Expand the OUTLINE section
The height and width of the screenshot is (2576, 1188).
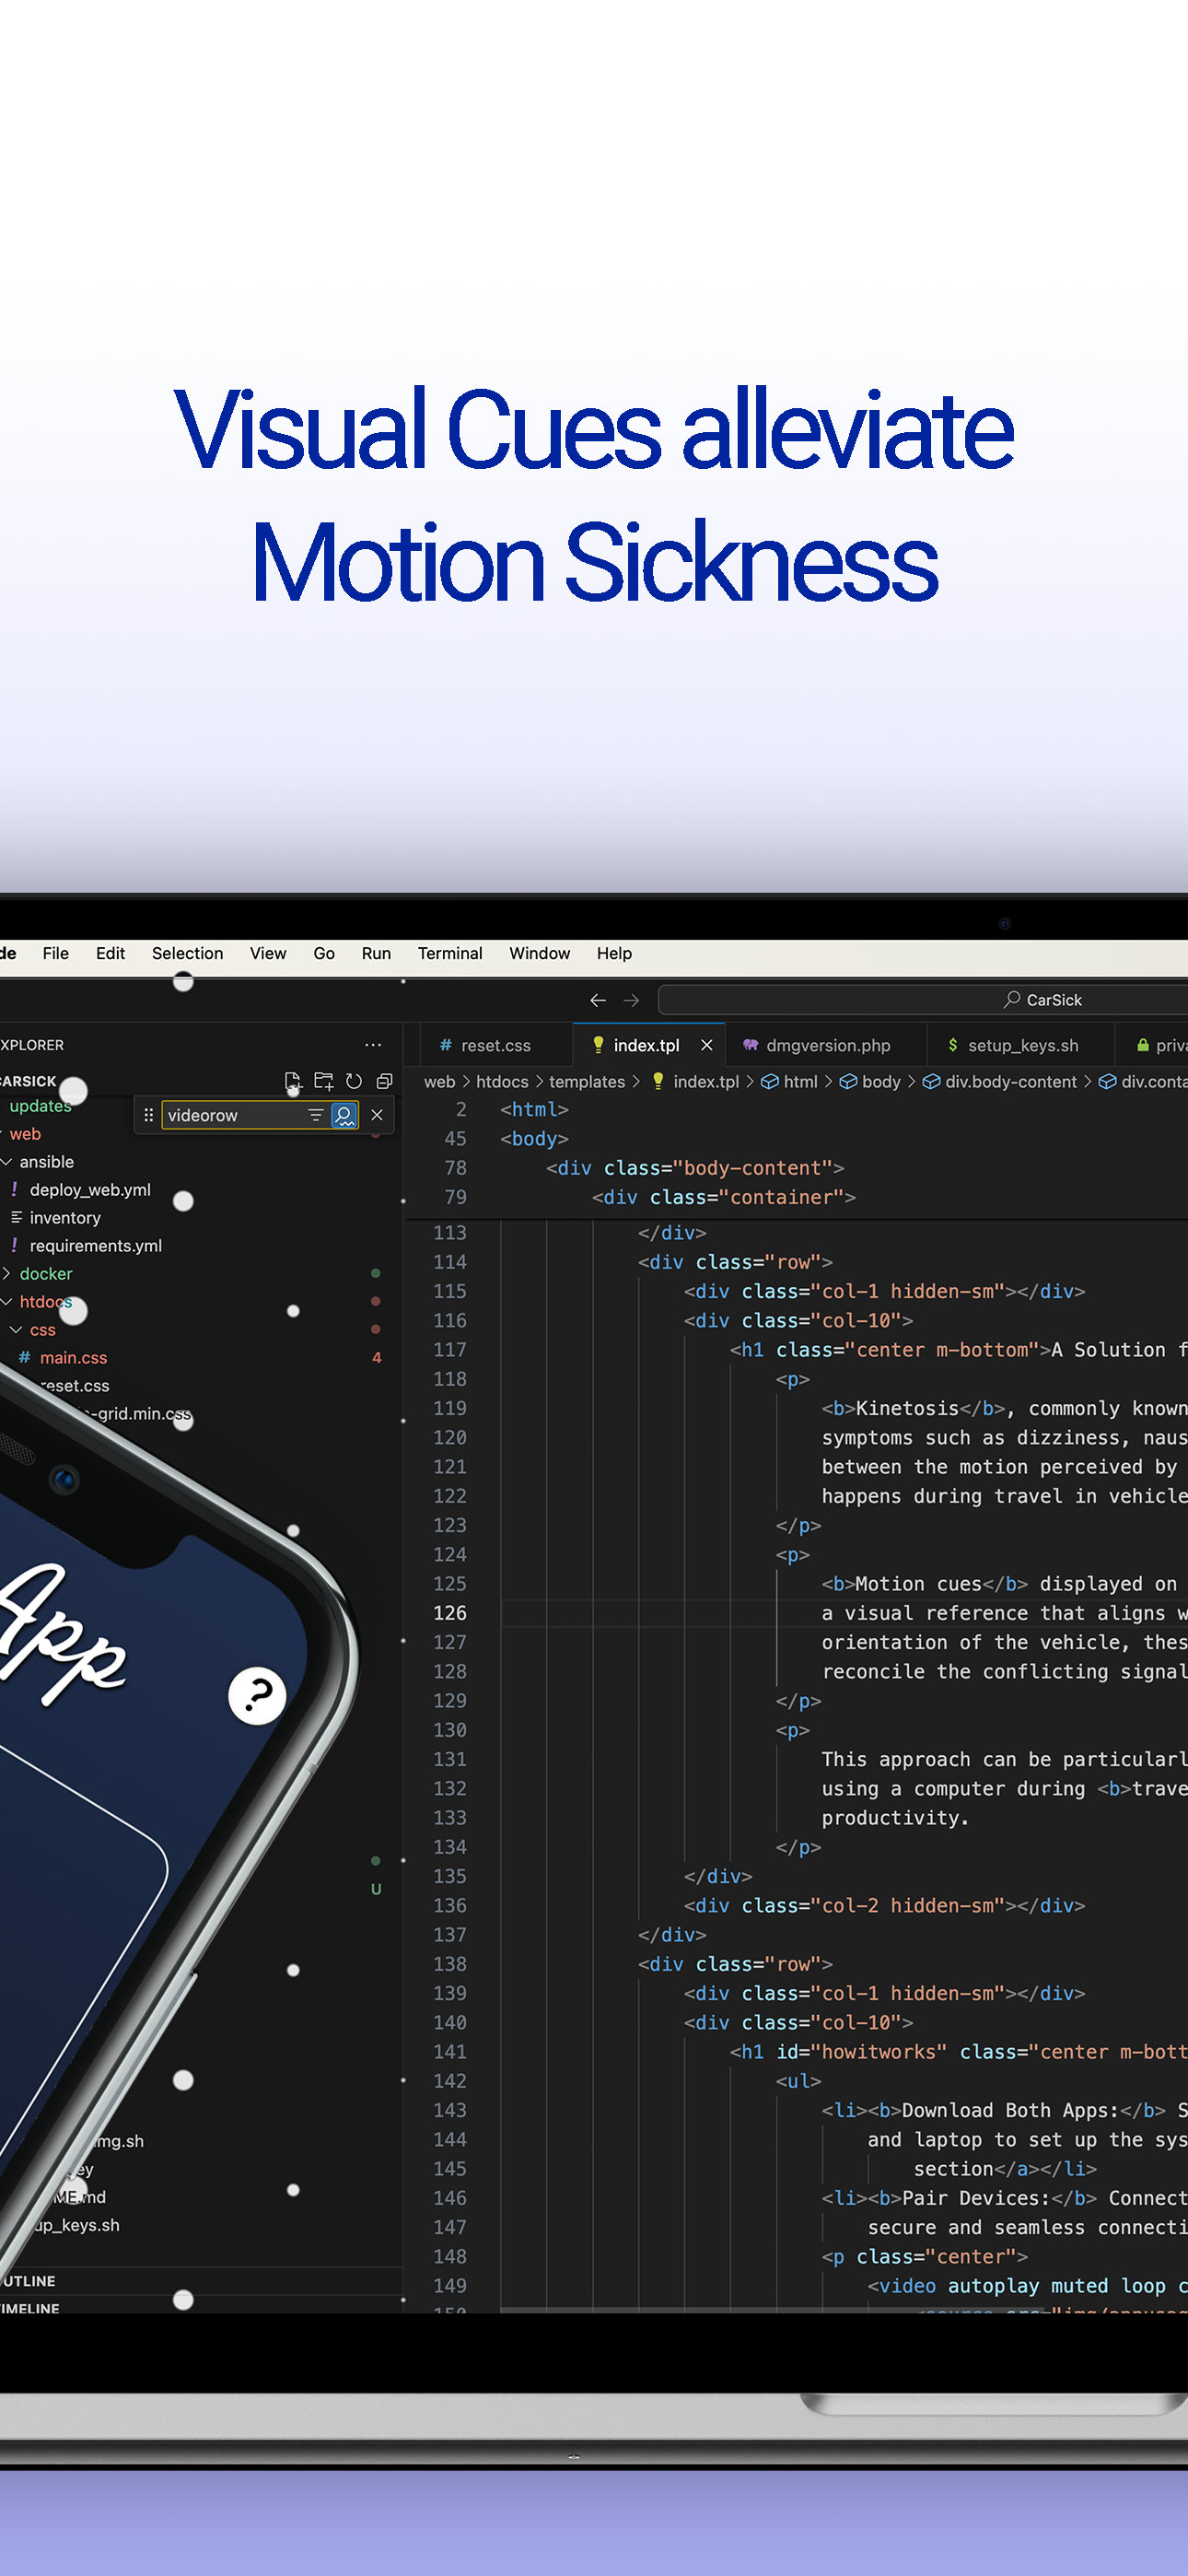point(30,2281)
